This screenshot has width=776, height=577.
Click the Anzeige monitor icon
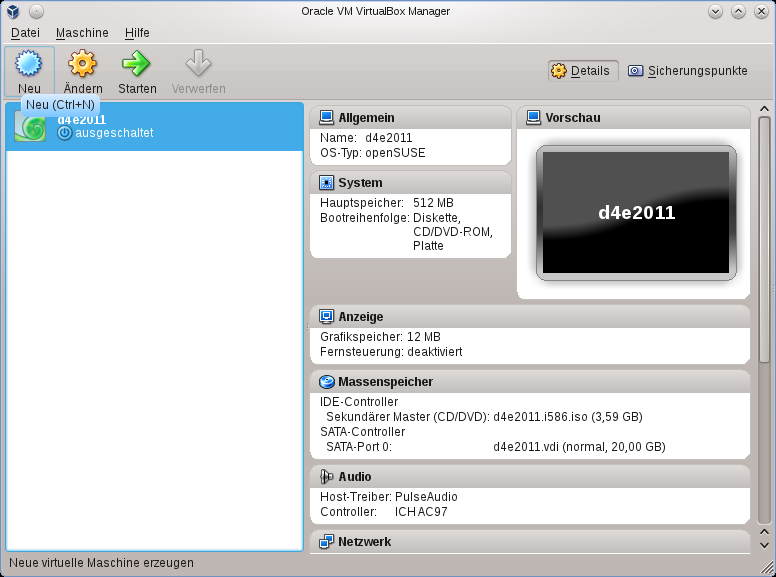[326, 317]
